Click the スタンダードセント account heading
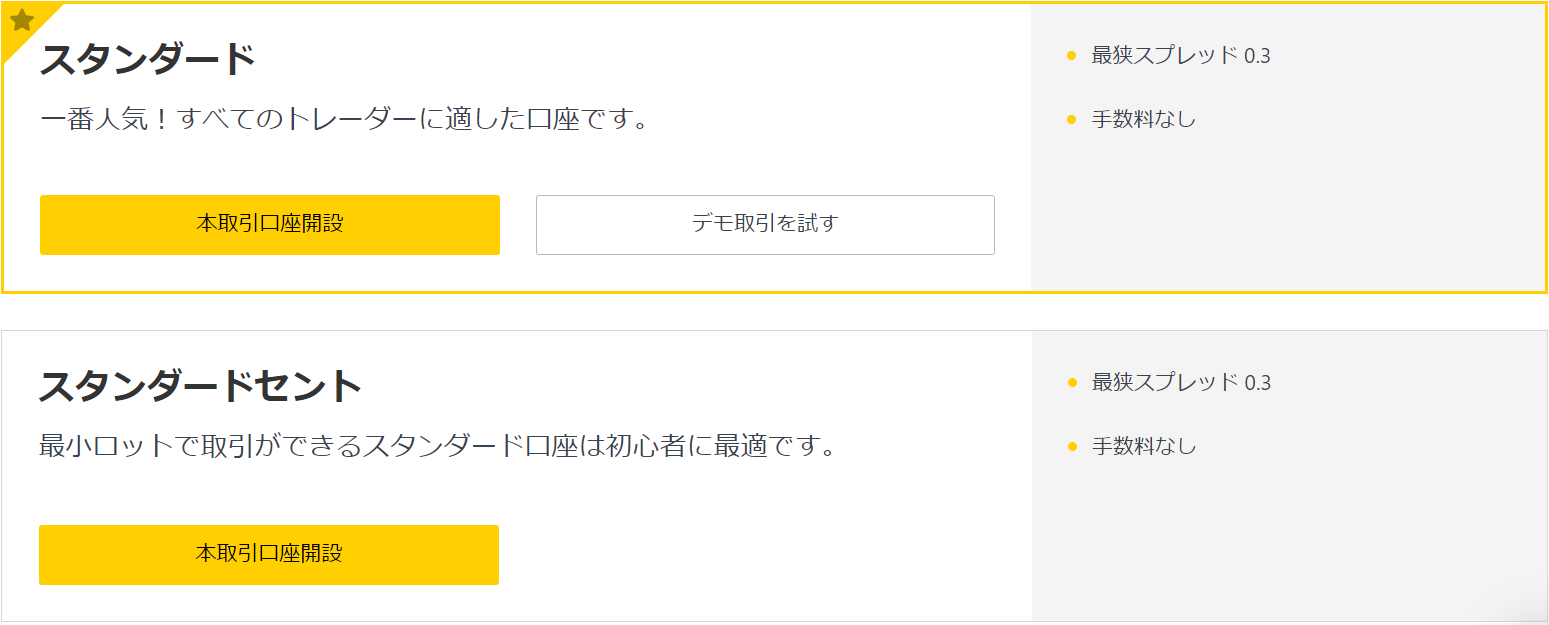This screenshot has height=625, width=1549. point(200,386)
